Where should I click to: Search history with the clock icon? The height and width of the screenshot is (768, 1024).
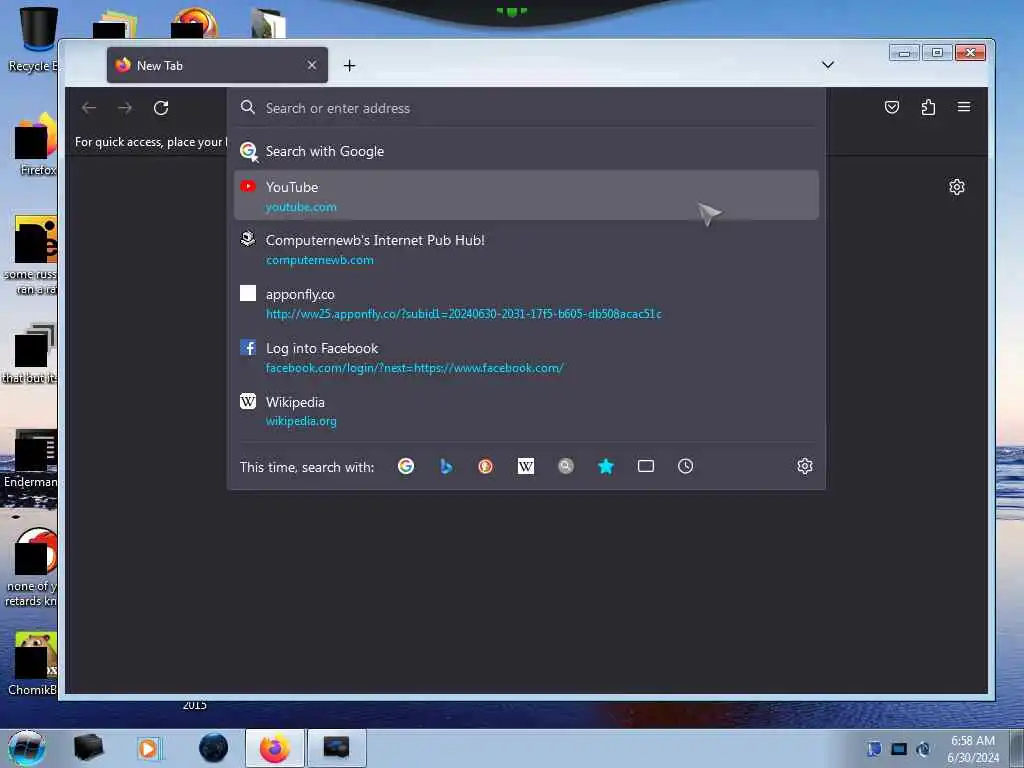click(686, 466)
